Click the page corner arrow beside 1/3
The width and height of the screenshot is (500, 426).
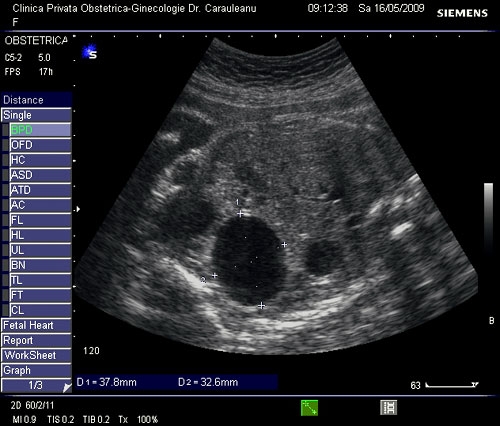67,387
